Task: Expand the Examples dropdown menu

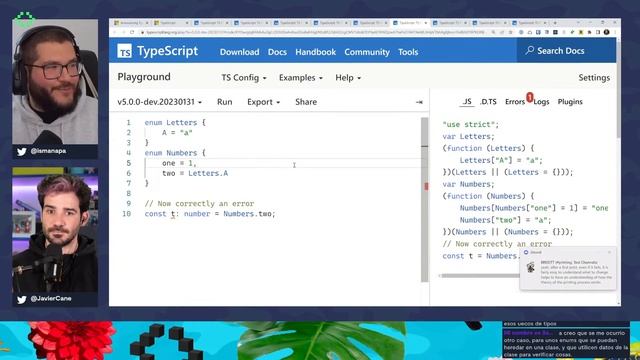Action: coord(301,78)
